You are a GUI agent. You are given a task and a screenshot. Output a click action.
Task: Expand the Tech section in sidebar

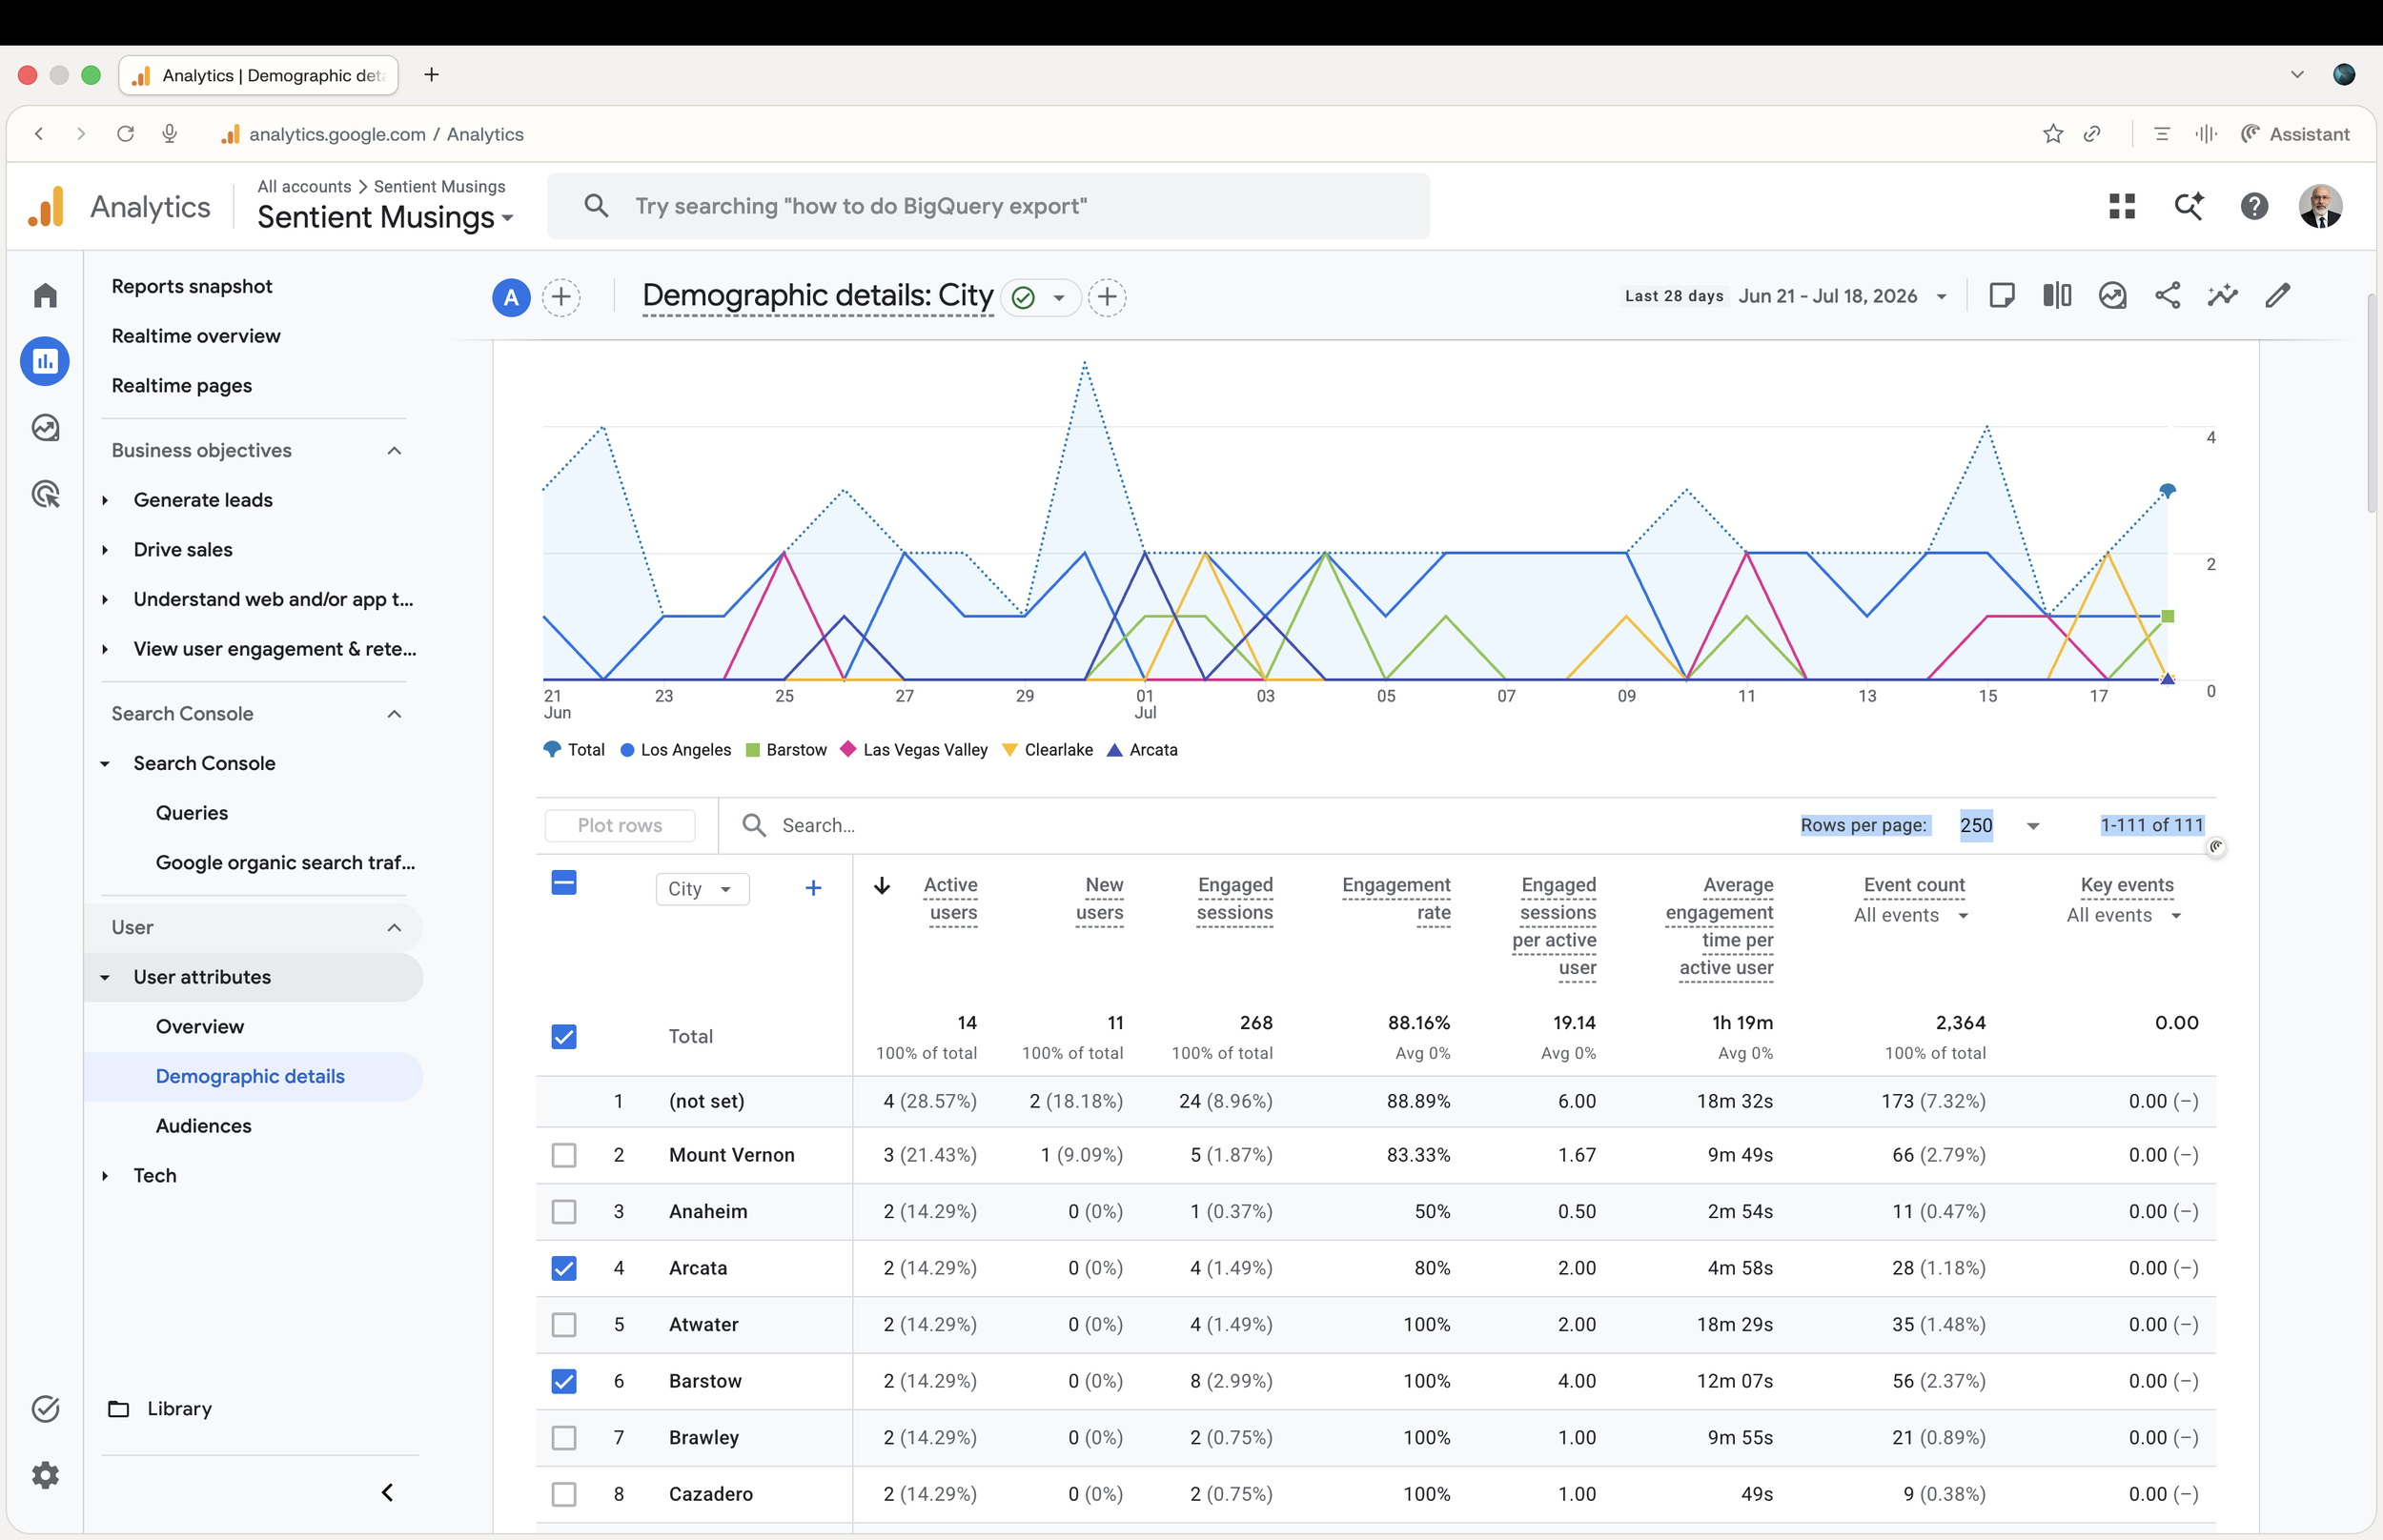coord(154,1175)
